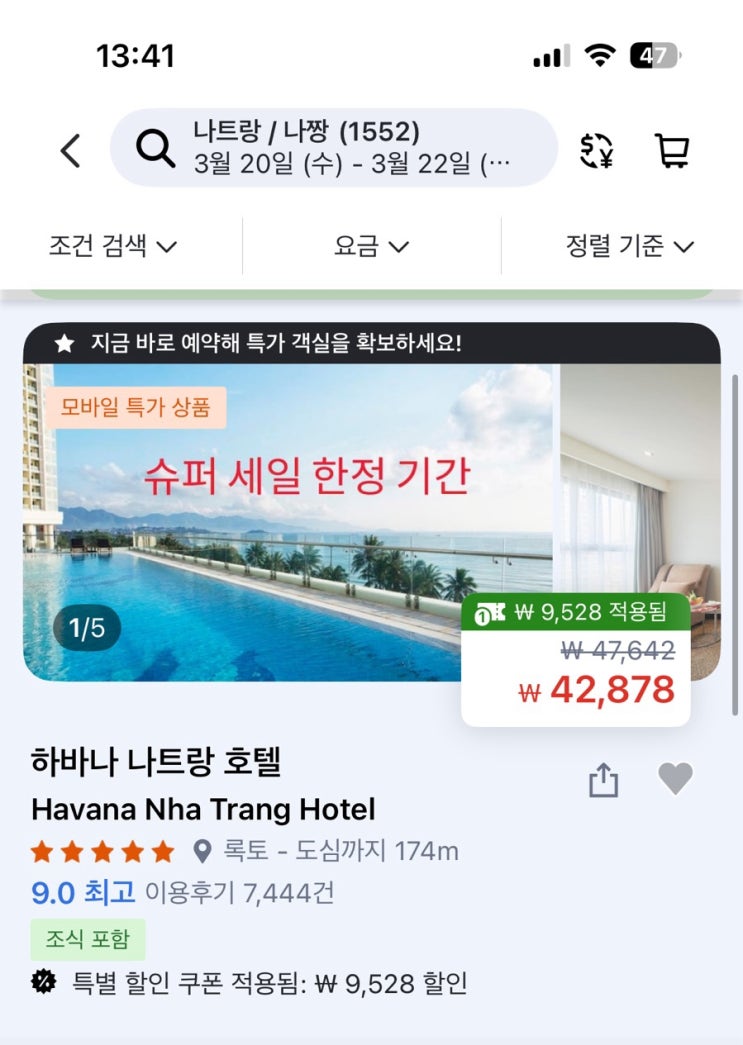Toggle the heart favorite icon

[676, 778]
